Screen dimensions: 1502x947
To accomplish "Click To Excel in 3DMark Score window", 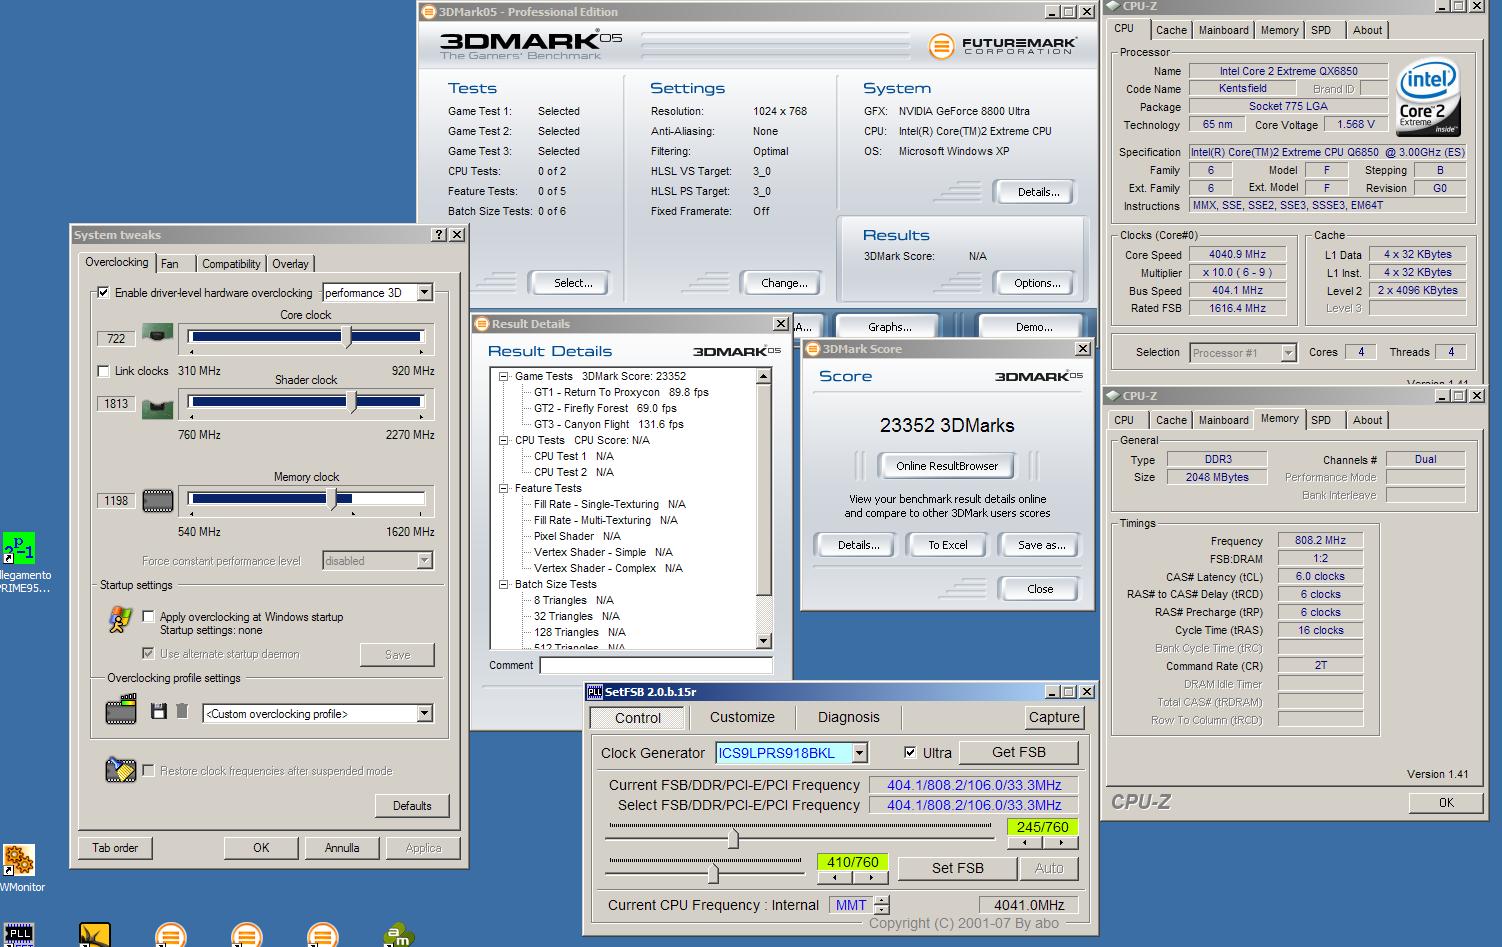I will pos(948,545).
